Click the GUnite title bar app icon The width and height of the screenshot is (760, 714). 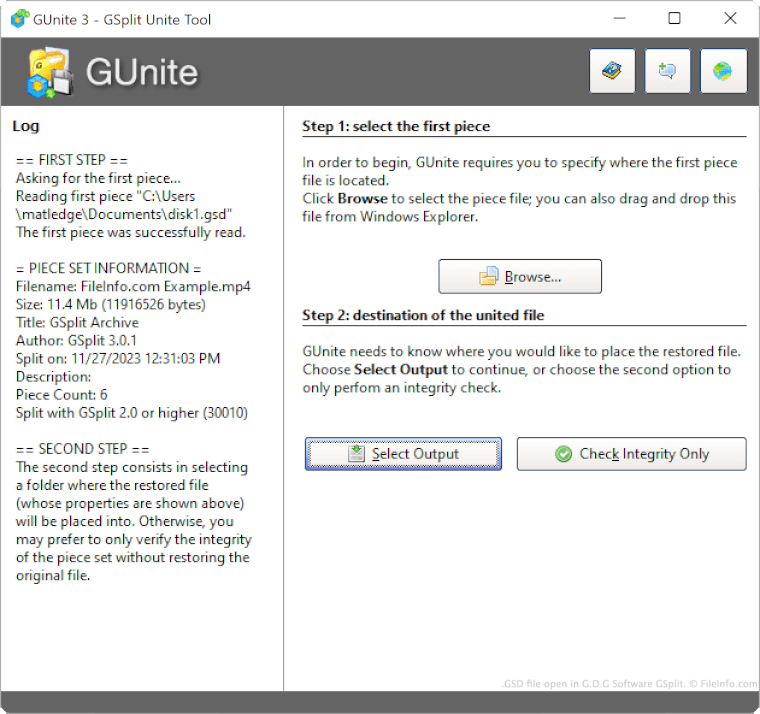pyautogui.click(x=20, y=19)
